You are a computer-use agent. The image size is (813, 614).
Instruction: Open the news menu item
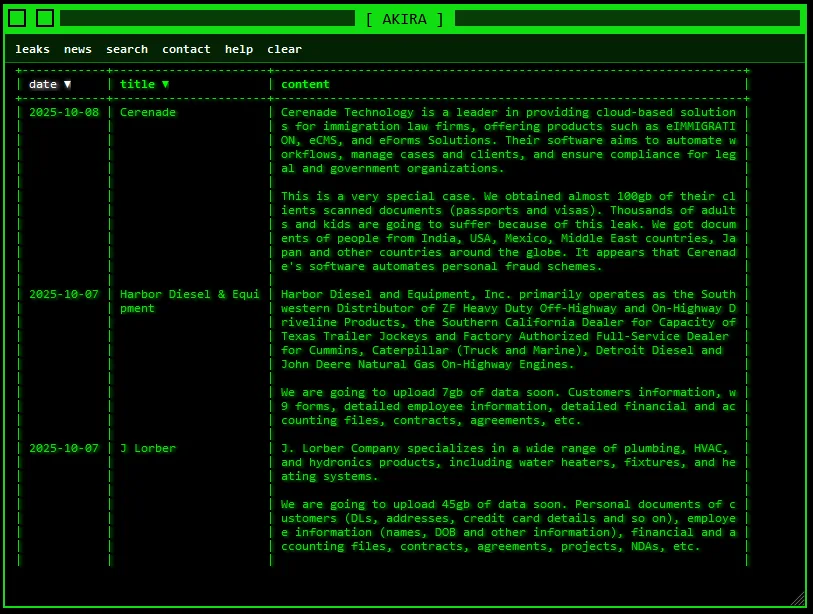click(78, 49)
